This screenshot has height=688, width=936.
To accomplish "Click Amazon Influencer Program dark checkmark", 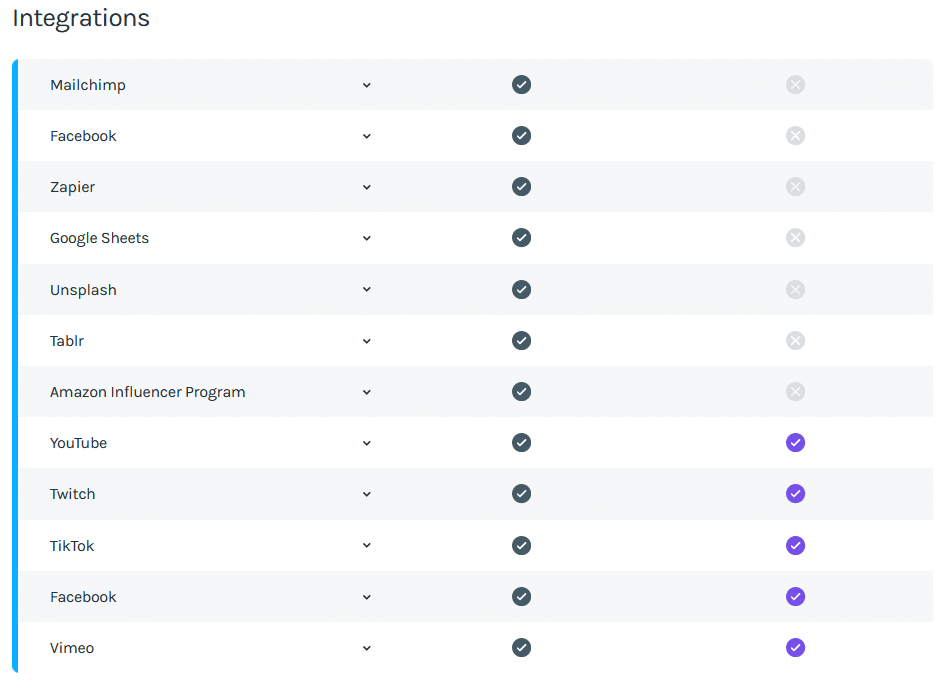I will point(521,391).
